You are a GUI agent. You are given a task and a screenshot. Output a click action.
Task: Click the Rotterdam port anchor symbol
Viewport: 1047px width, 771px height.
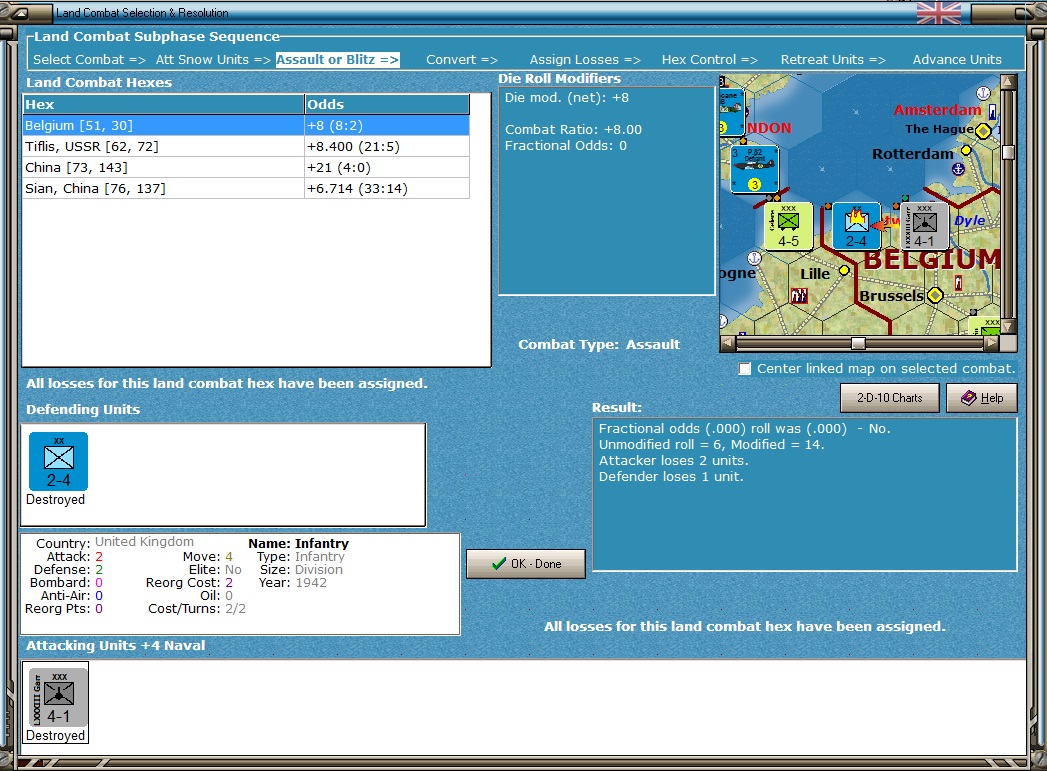point(958,170)
